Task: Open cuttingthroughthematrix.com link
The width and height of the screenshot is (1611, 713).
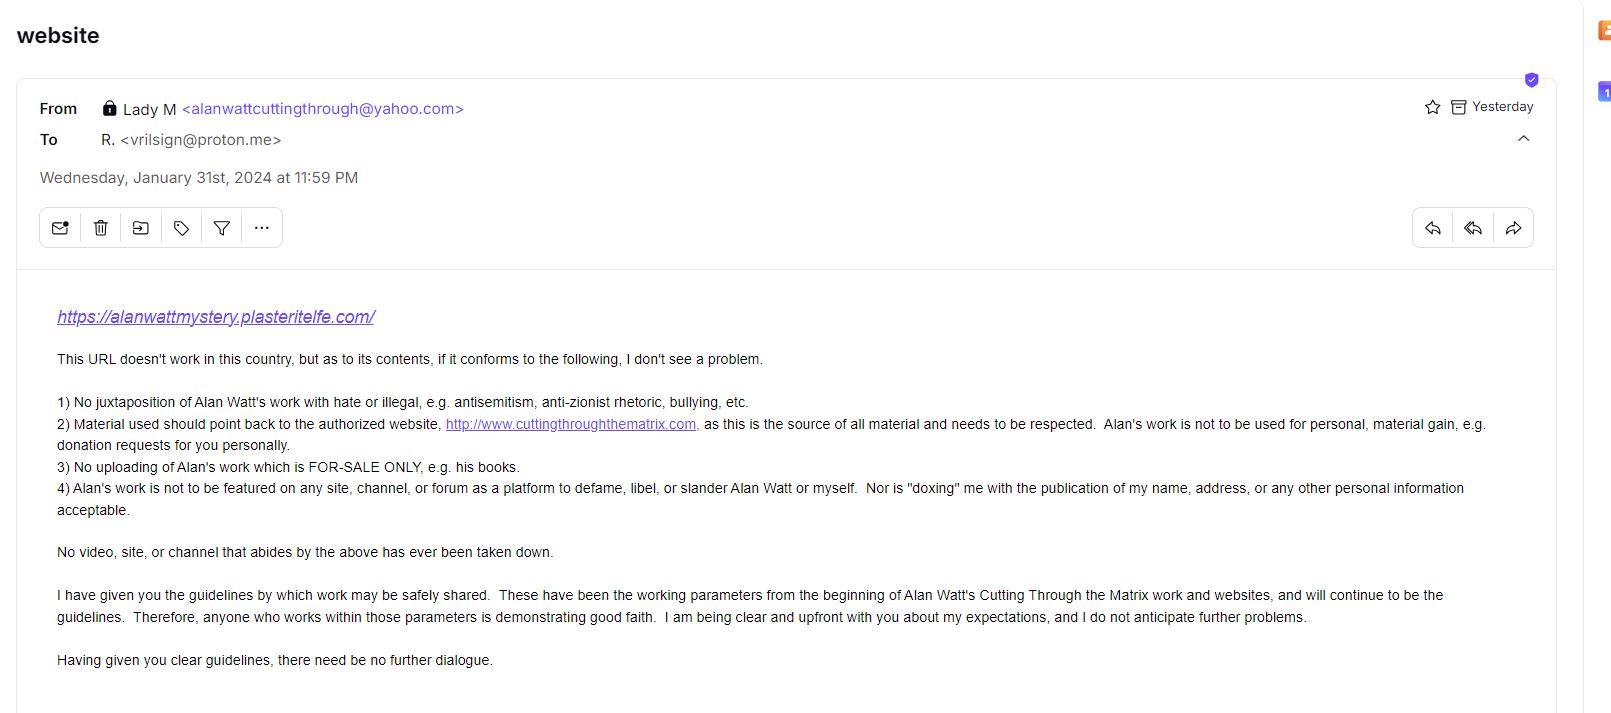Action: pos(572,424)
